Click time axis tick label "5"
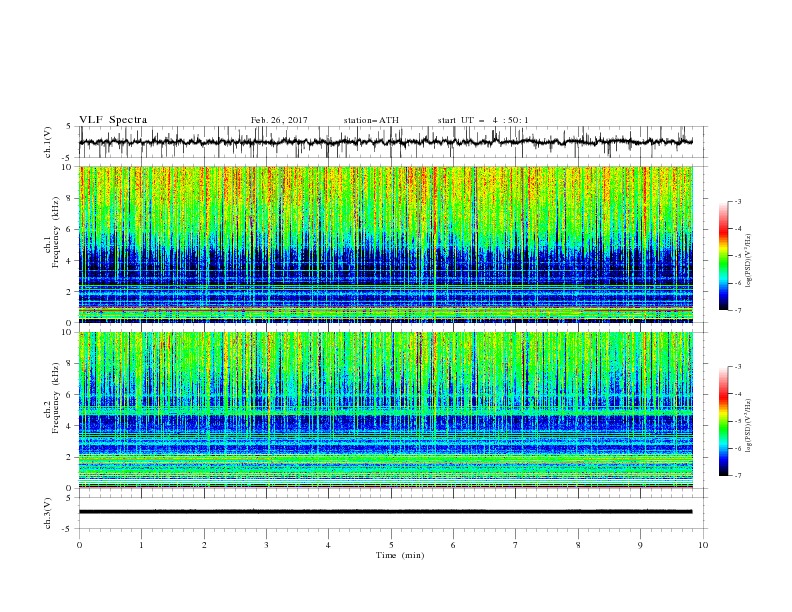 [x=391, y=545]
